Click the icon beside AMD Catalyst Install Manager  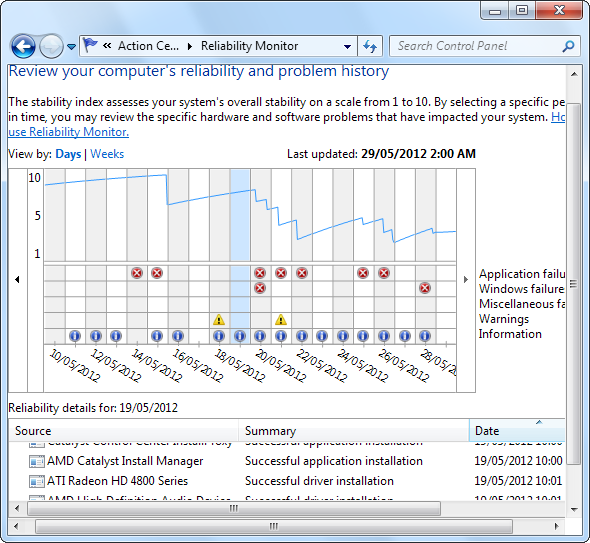tap(36, 461)
